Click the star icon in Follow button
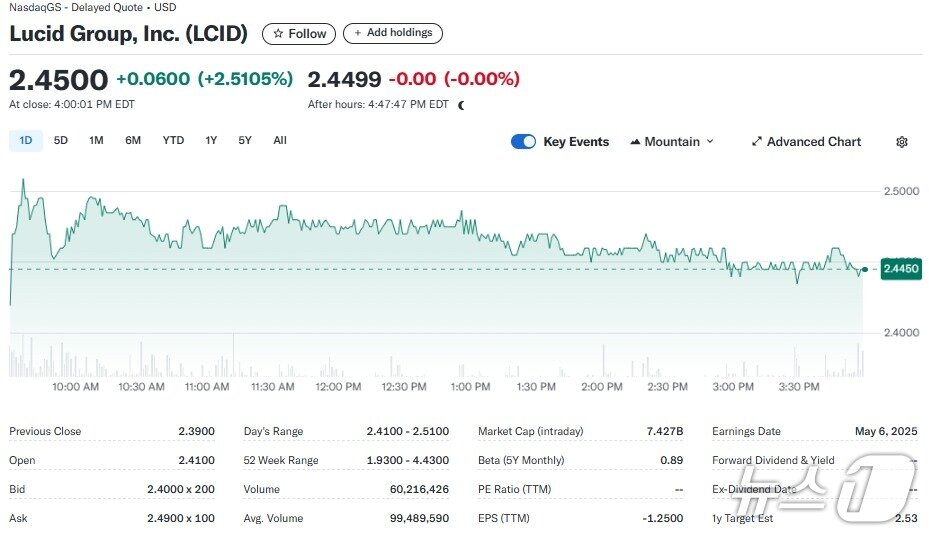 tap(278, 34)
